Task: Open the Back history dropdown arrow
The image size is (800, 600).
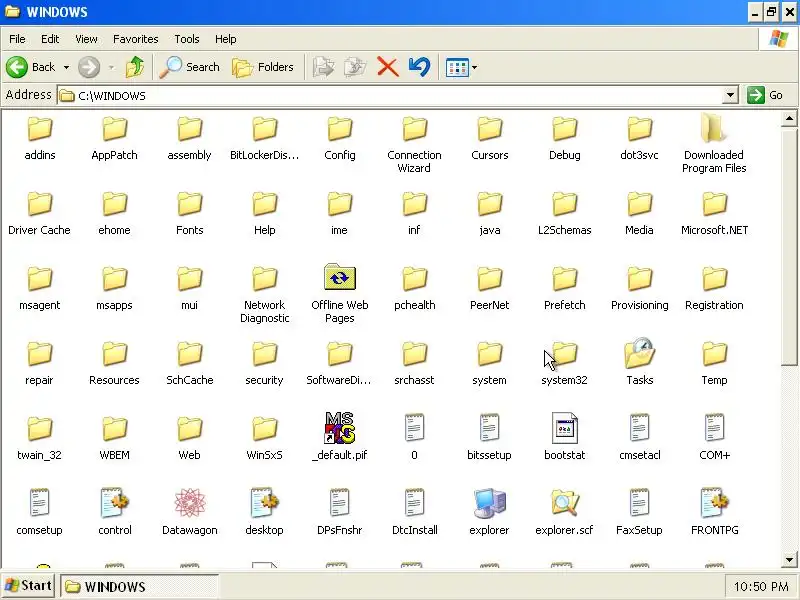Action: pyautogui.click(x=66, y=67)
